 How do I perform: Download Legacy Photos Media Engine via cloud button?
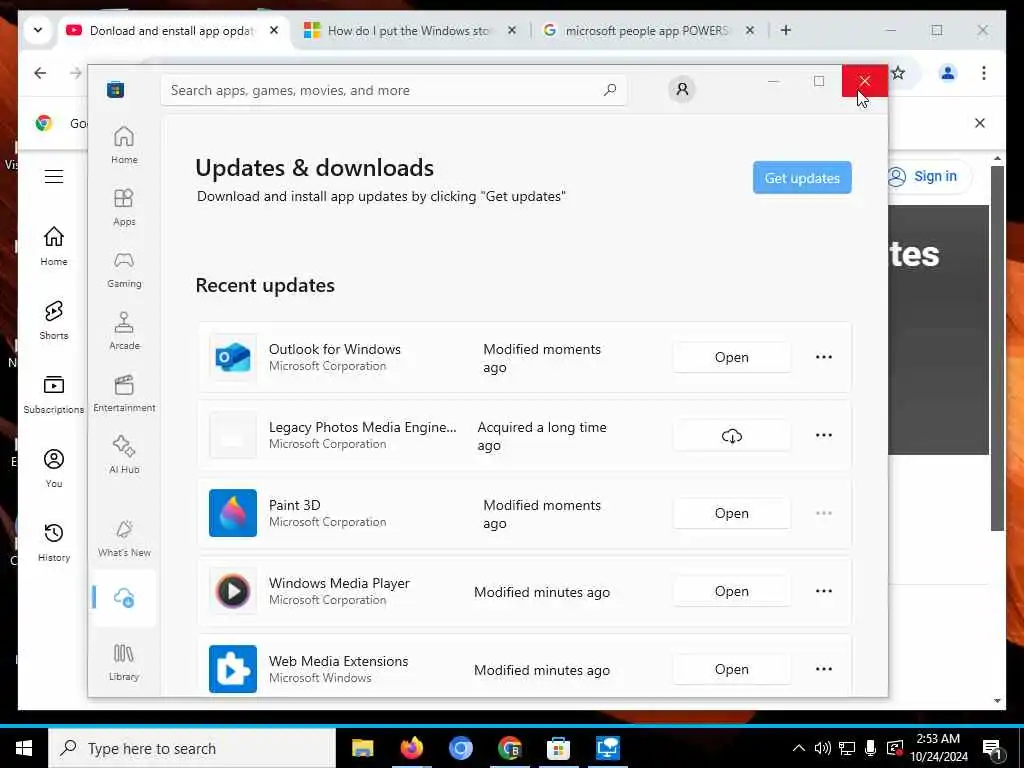731,436
